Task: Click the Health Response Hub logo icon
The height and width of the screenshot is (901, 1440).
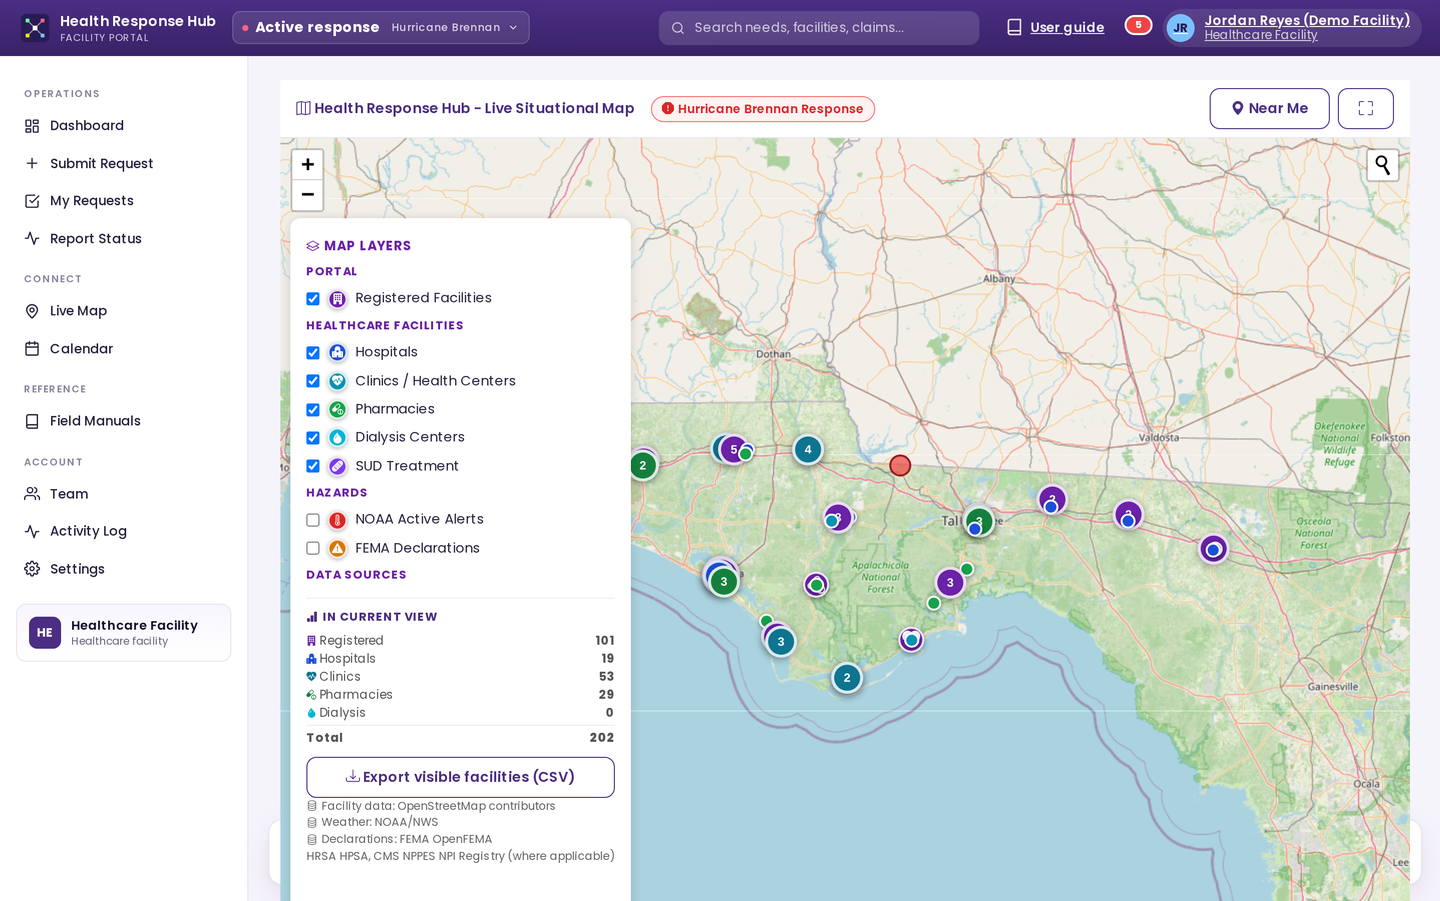Action: click(x=35, y=28)
